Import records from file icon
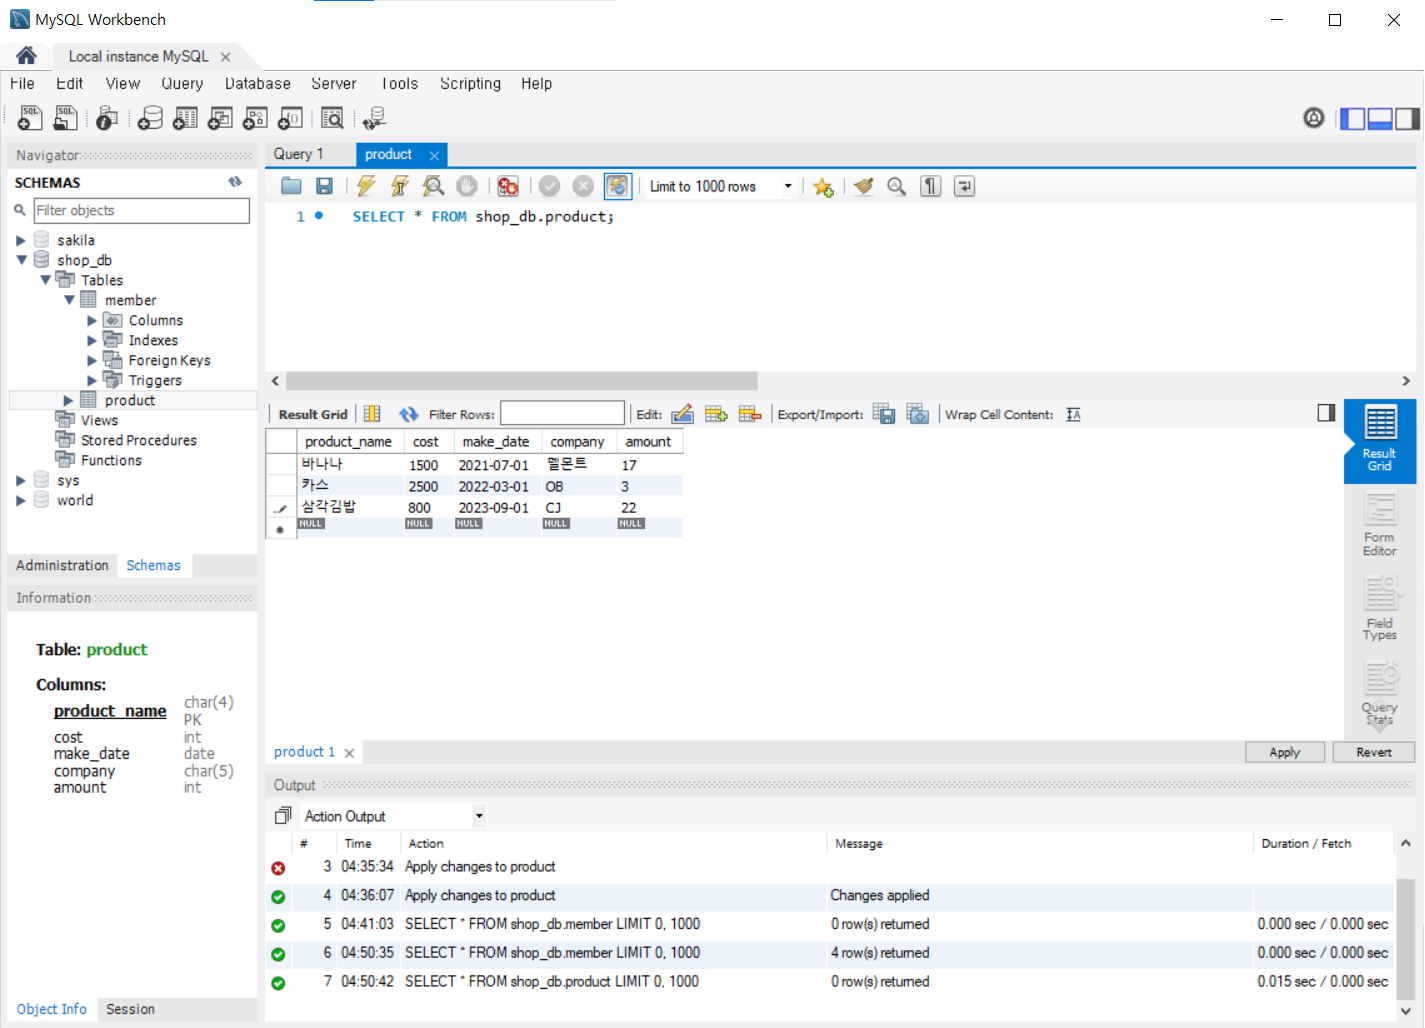1425x1028 pixels. click(x=918, y=414)
